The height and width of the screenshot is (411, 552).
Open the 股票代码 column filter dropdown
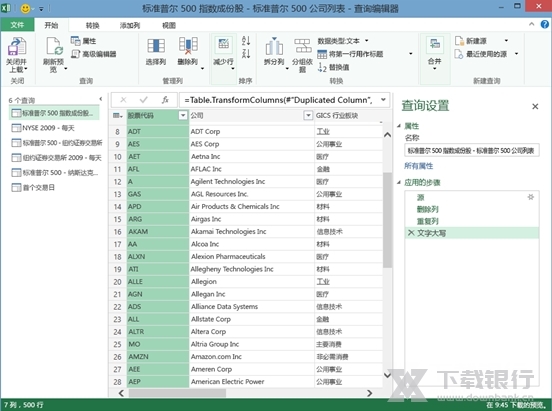click(x=183, y=115)
